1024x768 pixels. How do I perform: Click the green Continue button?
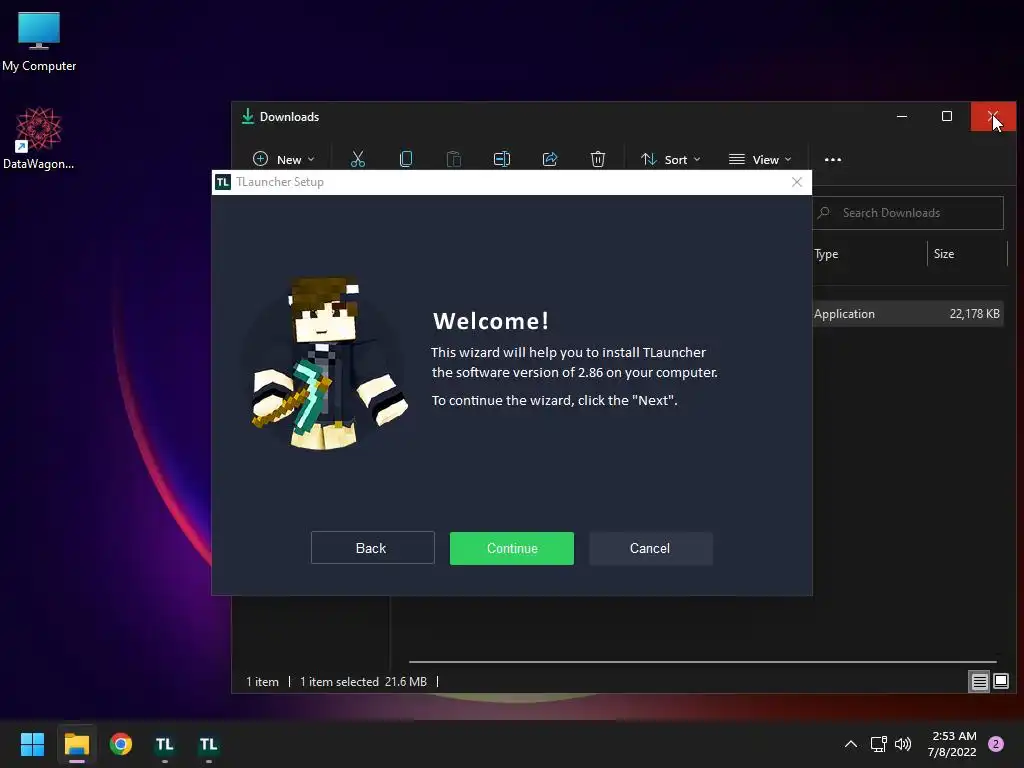pos(511,548)
